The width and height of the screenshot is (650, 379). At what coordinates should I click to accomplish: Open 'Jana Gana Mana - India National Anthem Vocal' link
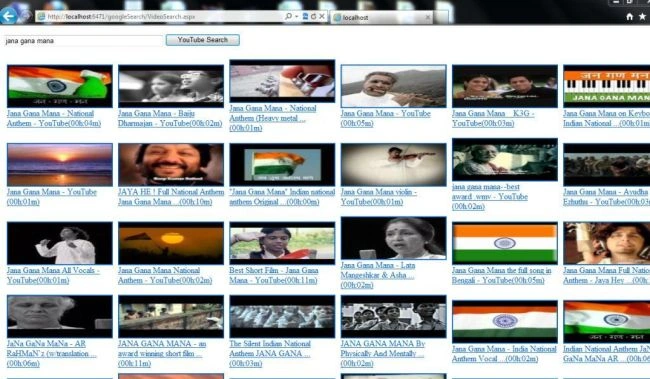(x=504, y=354)
